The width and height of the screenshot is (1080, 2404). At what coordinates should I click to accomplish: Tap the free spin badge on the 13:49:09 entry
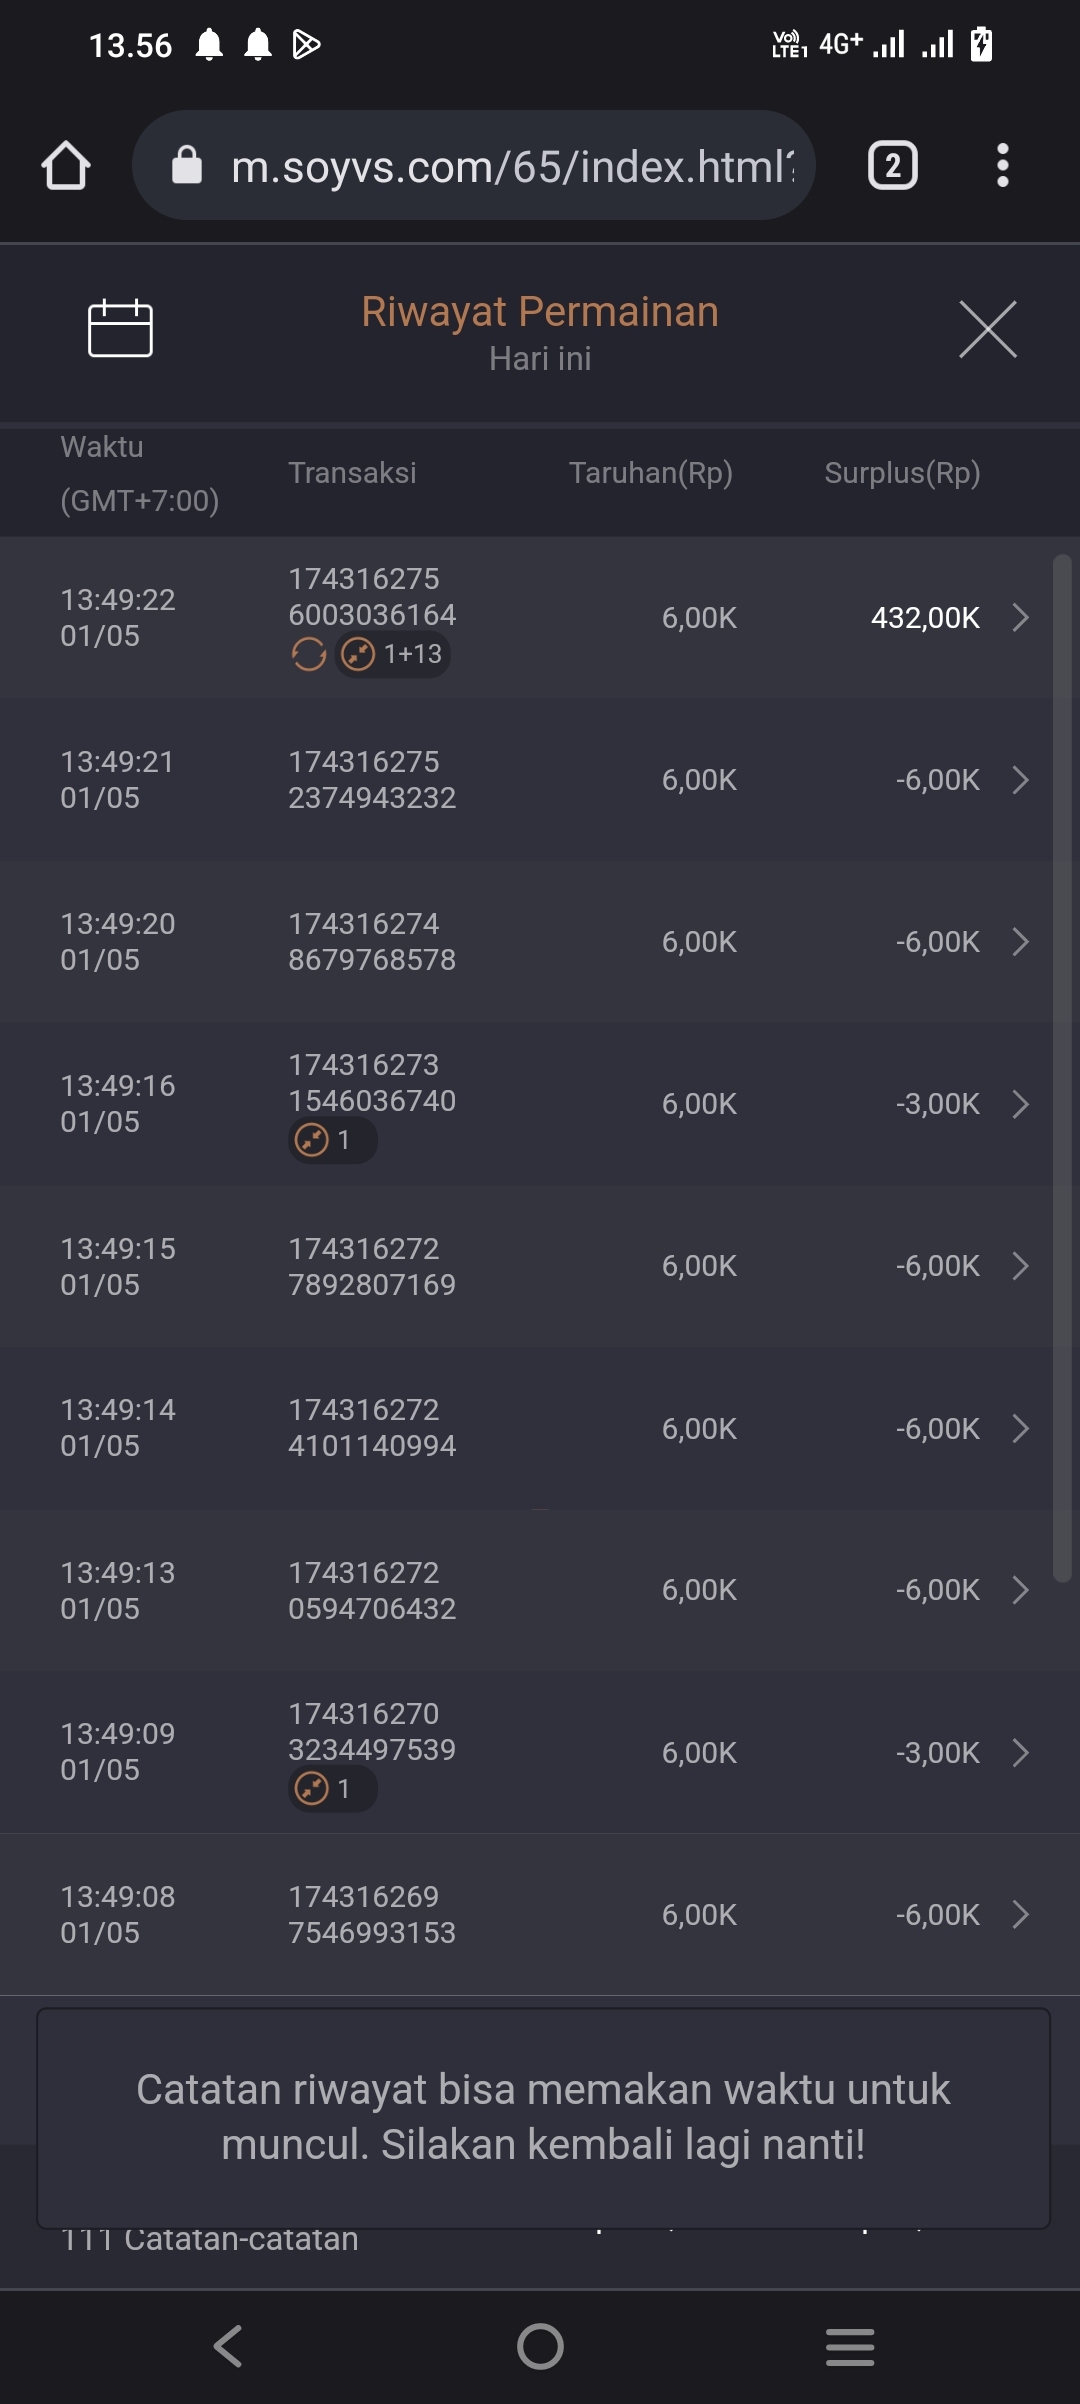(332, 1789)
